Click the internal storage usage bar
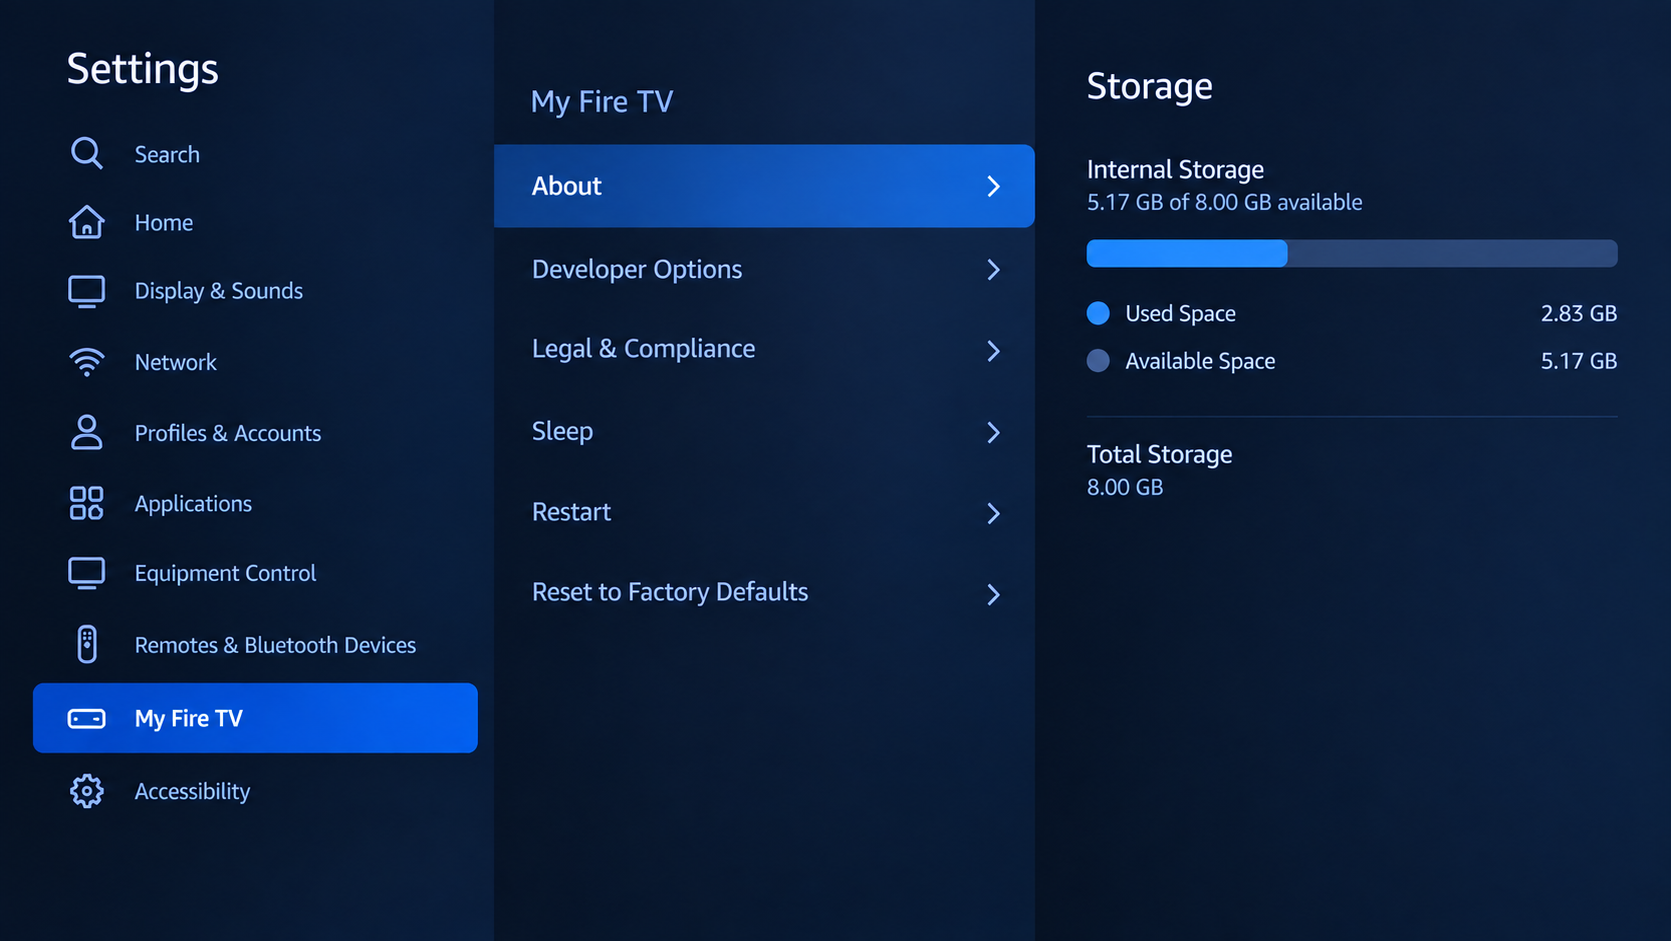The image size is (1671, 941). 1352,253
